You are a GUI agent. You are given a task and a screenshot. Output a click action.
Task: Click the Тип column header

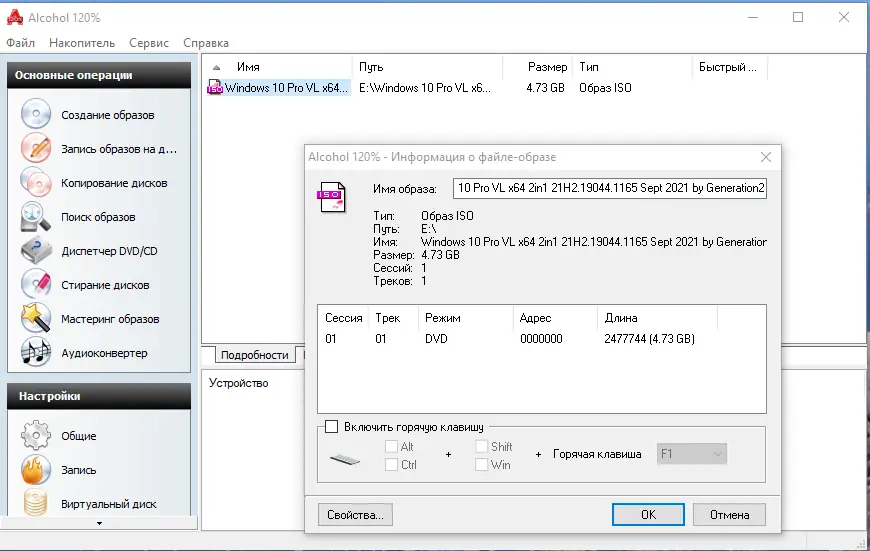coord(633,67)
